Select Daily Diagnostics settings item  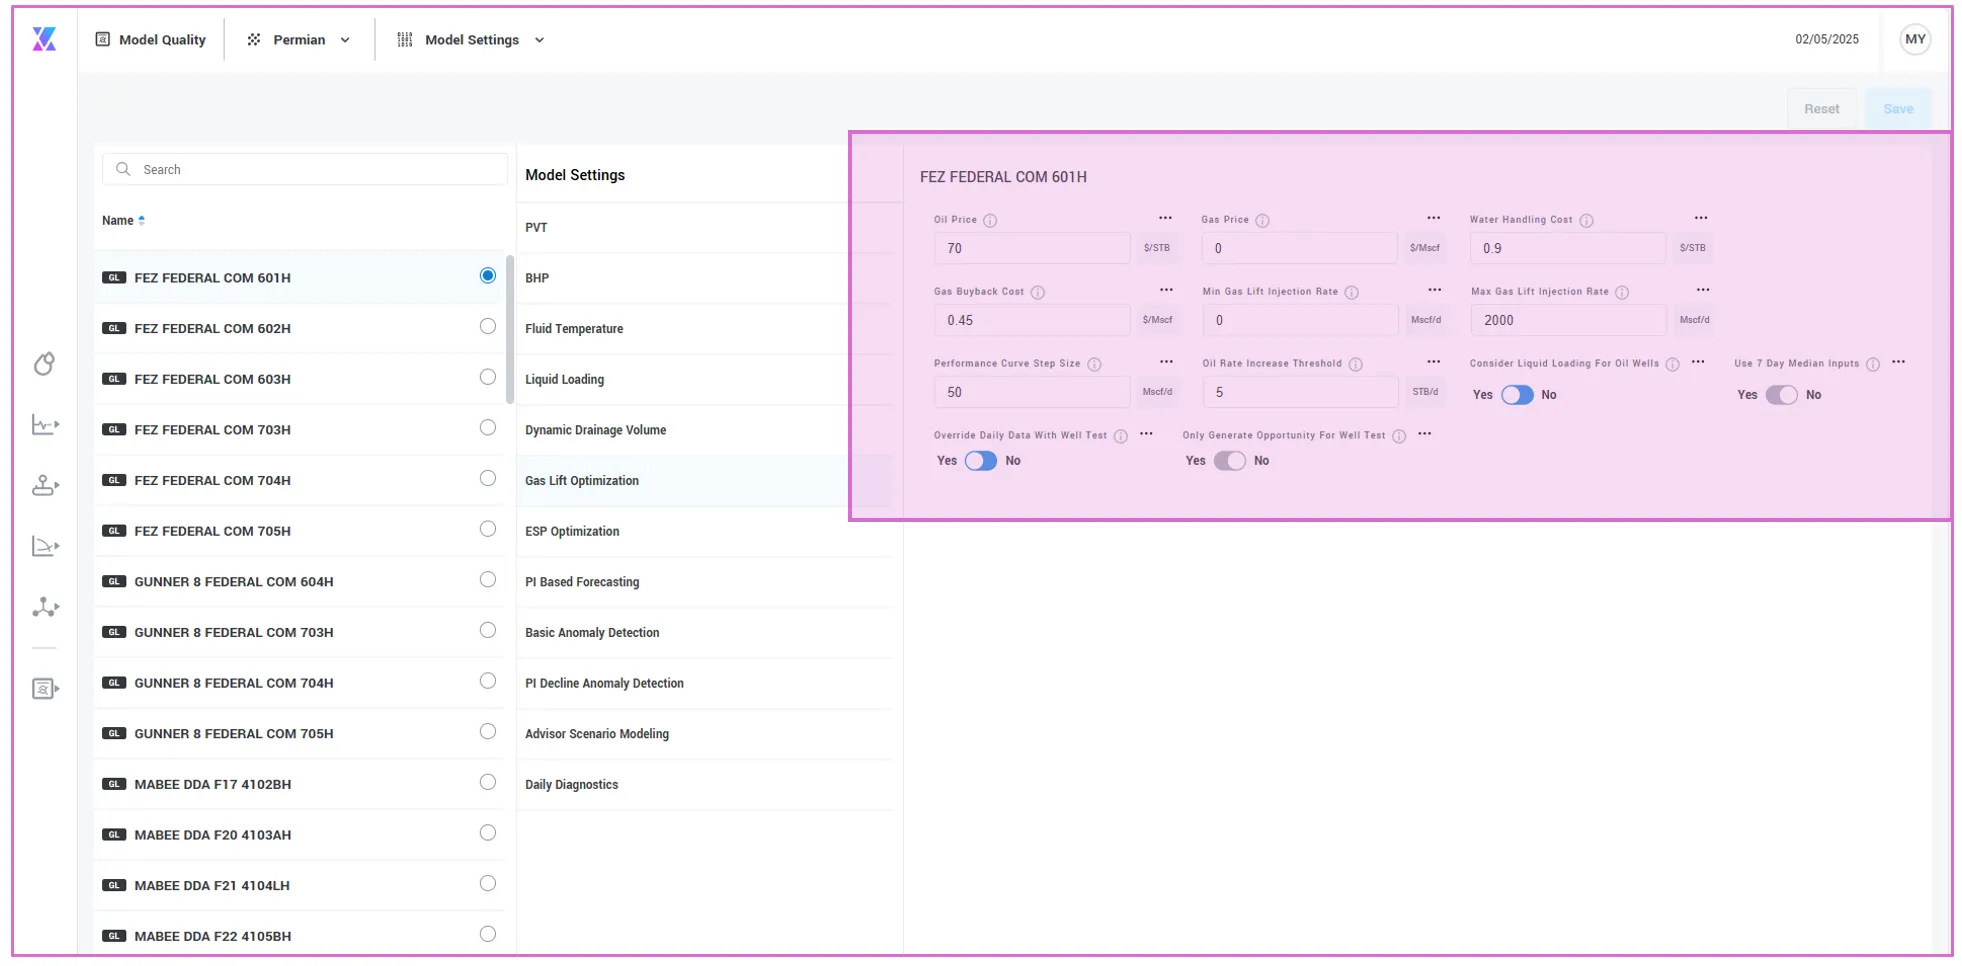coord(704,785)
